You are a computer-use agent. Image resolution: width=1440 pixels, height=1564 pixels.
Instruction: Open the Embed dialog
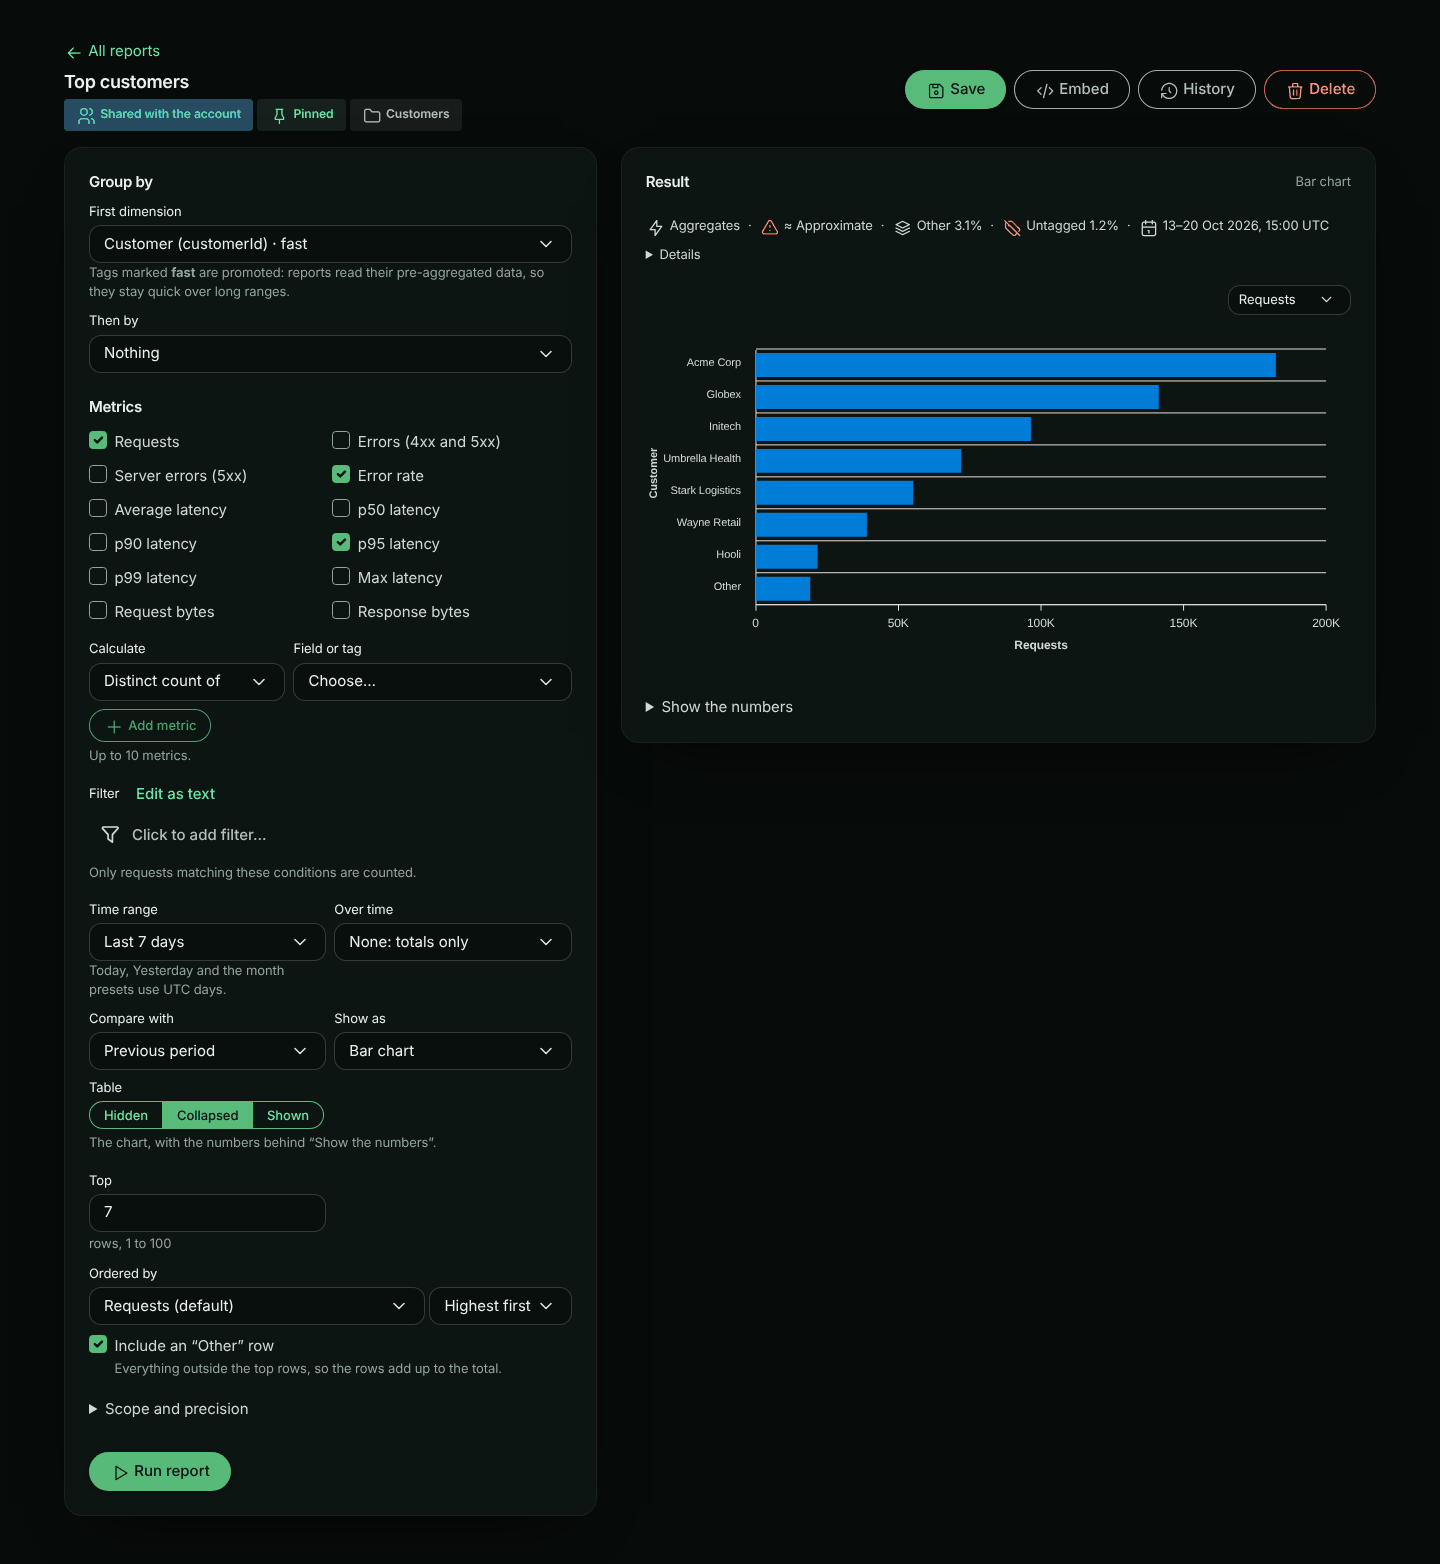click(x=1072, y=89)
